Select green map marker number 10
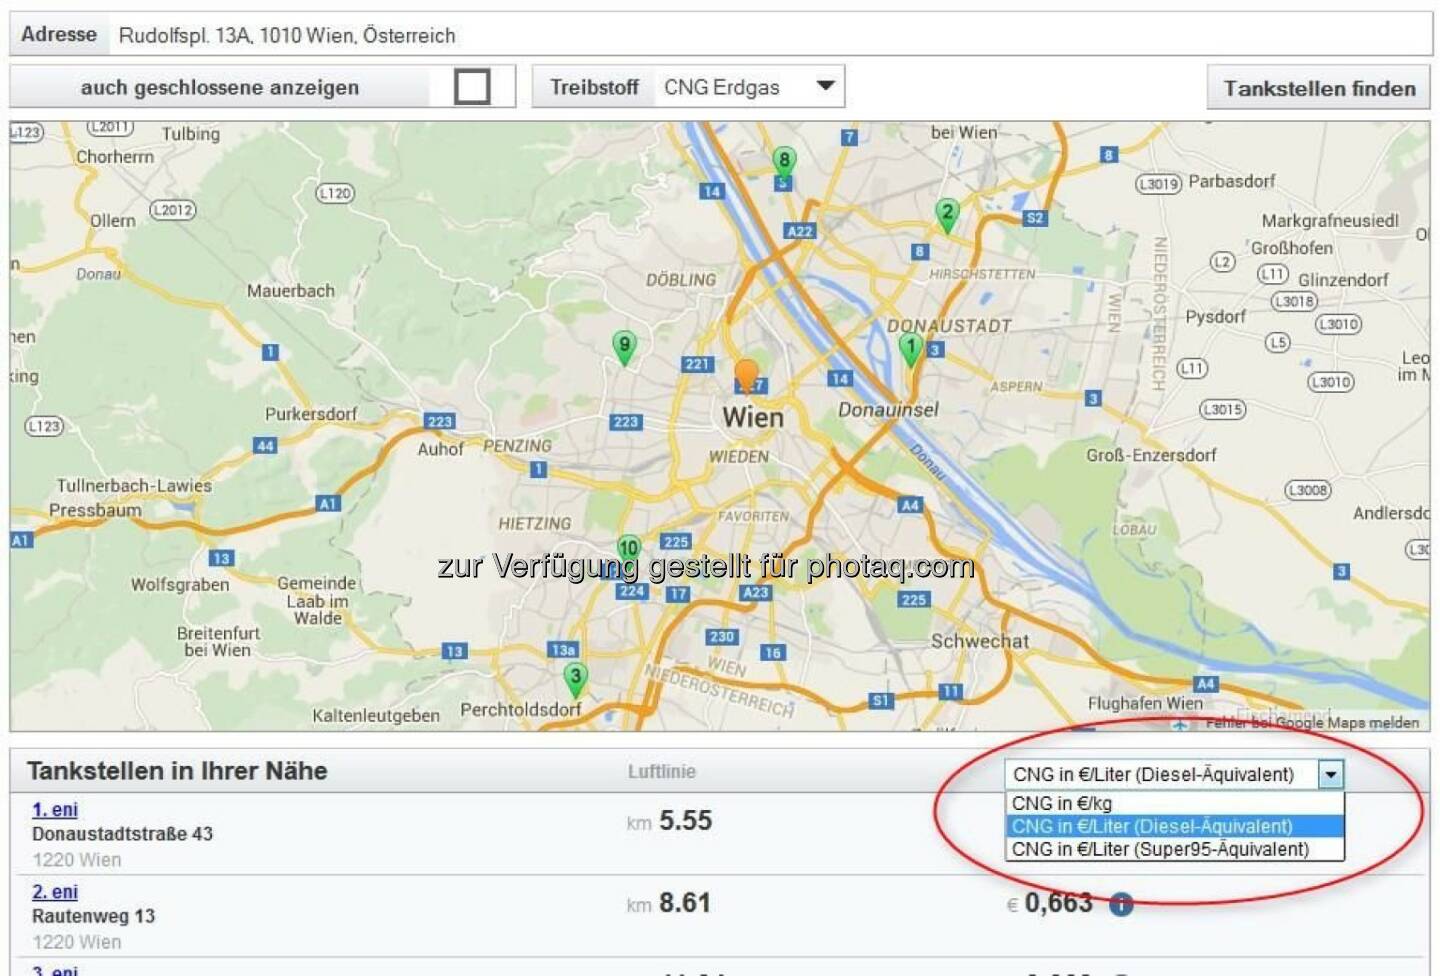 coord(628,549)
